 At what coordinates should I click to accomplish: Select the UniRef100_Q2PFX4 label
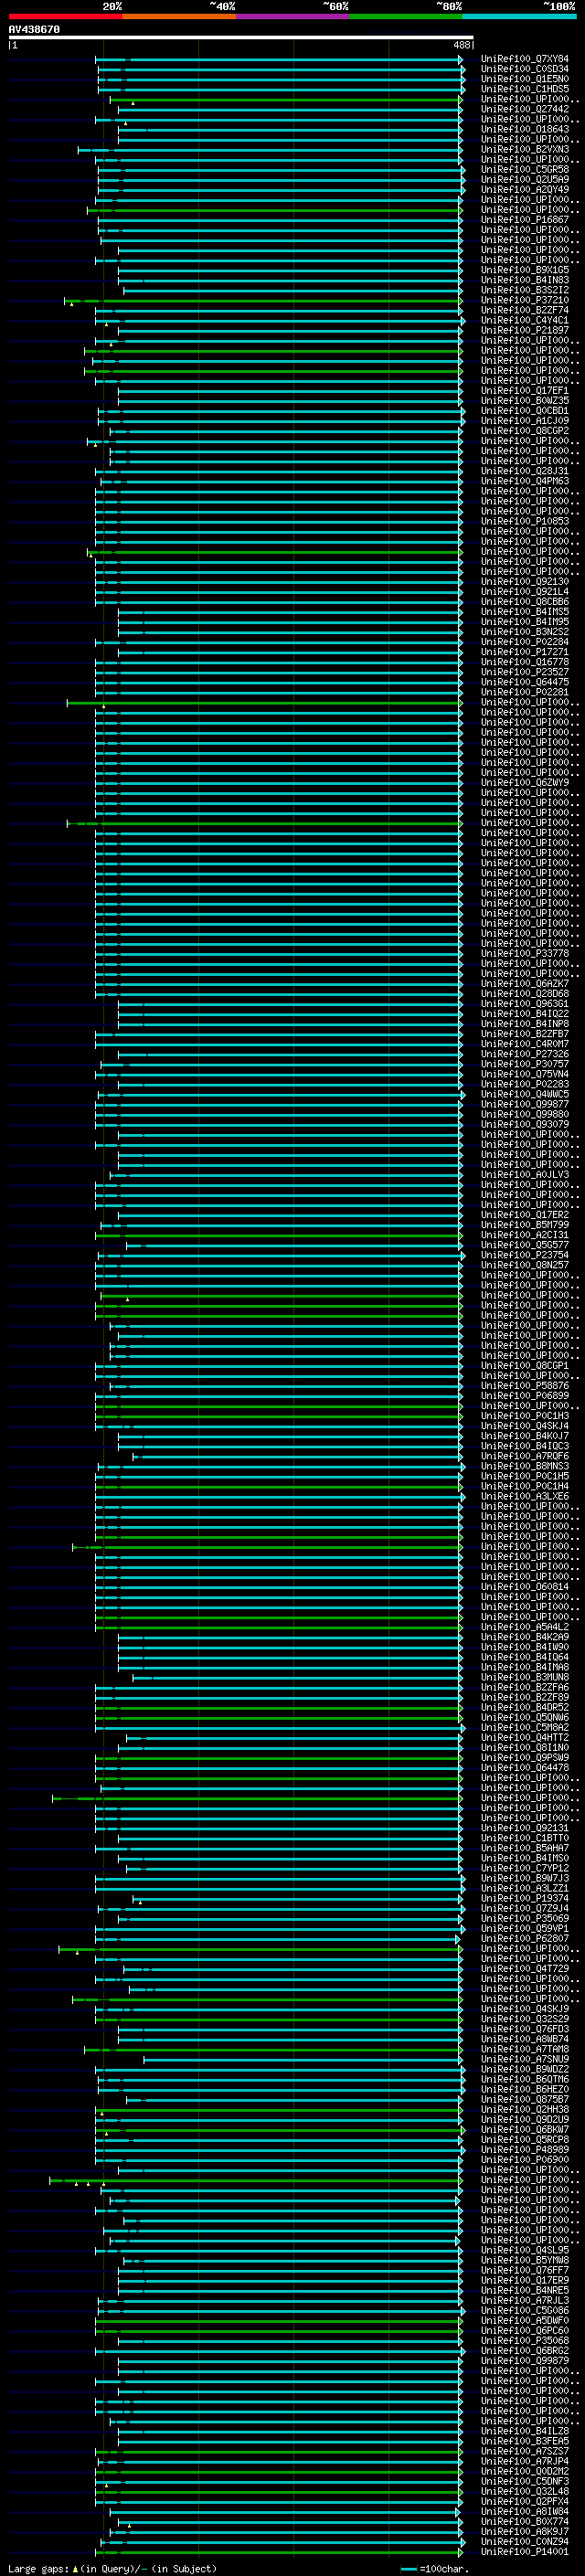tap(525, 2502)
